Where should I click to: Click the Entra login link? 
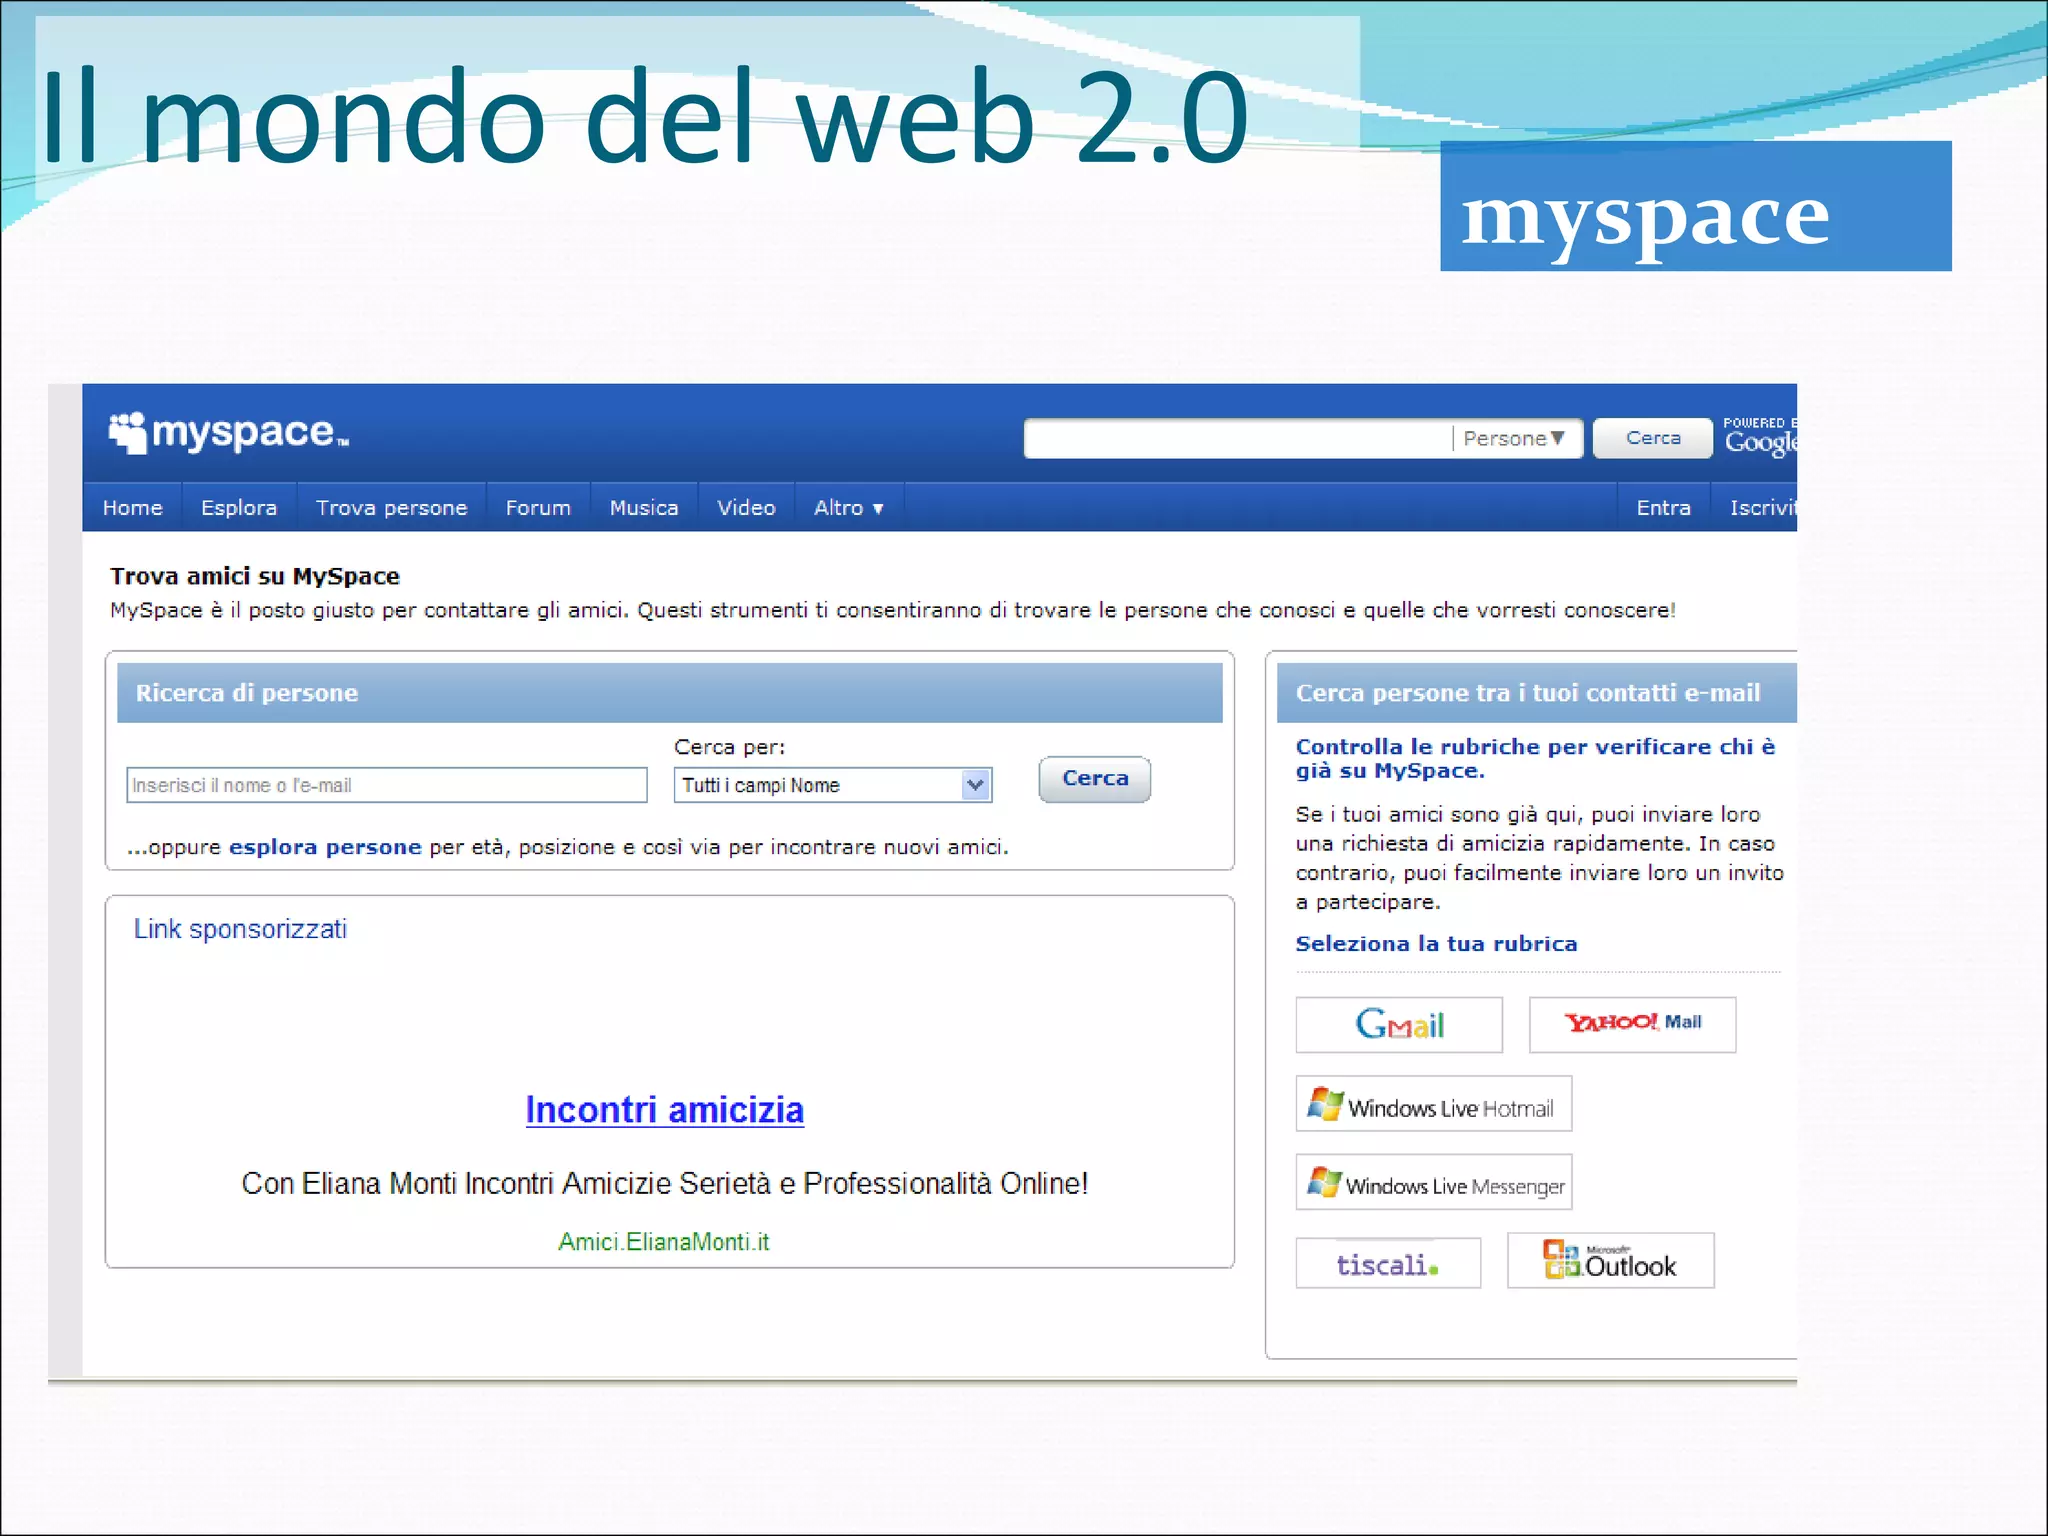[1663, 508]
